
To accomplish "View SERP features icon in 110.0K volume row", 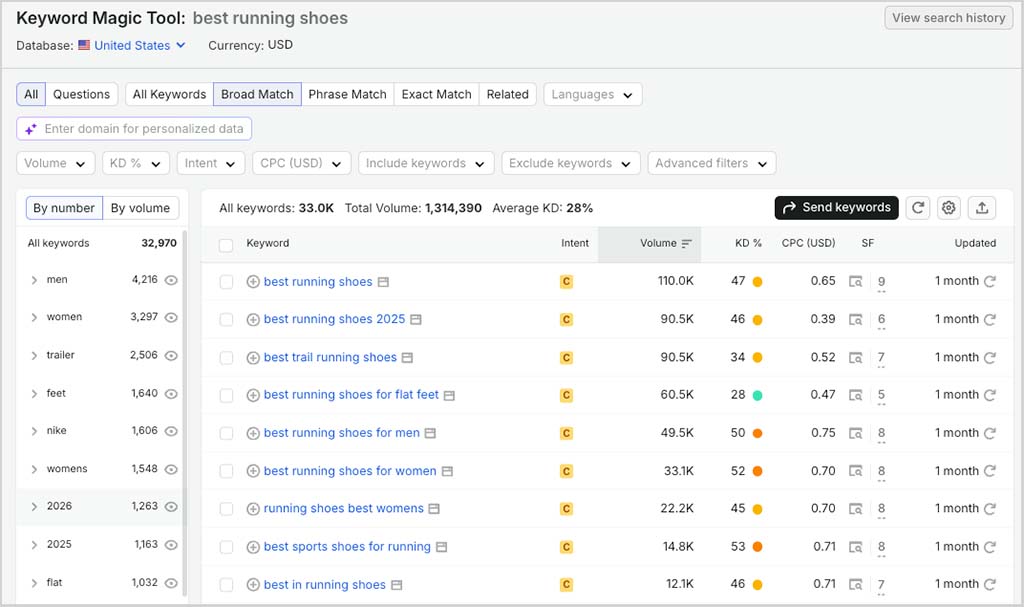I will pos(856,282).
